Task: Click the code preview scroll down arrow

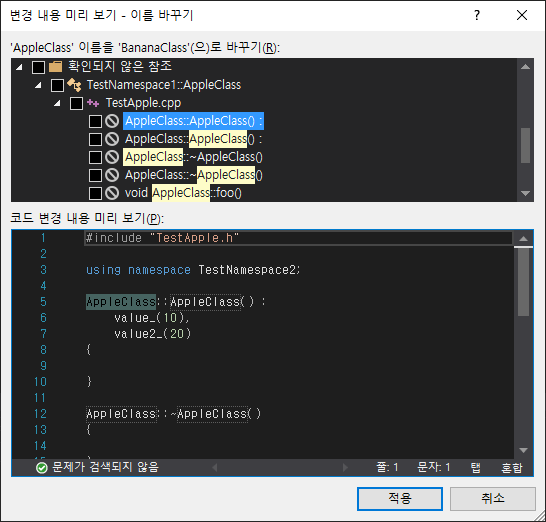Action: pos(523,450)
